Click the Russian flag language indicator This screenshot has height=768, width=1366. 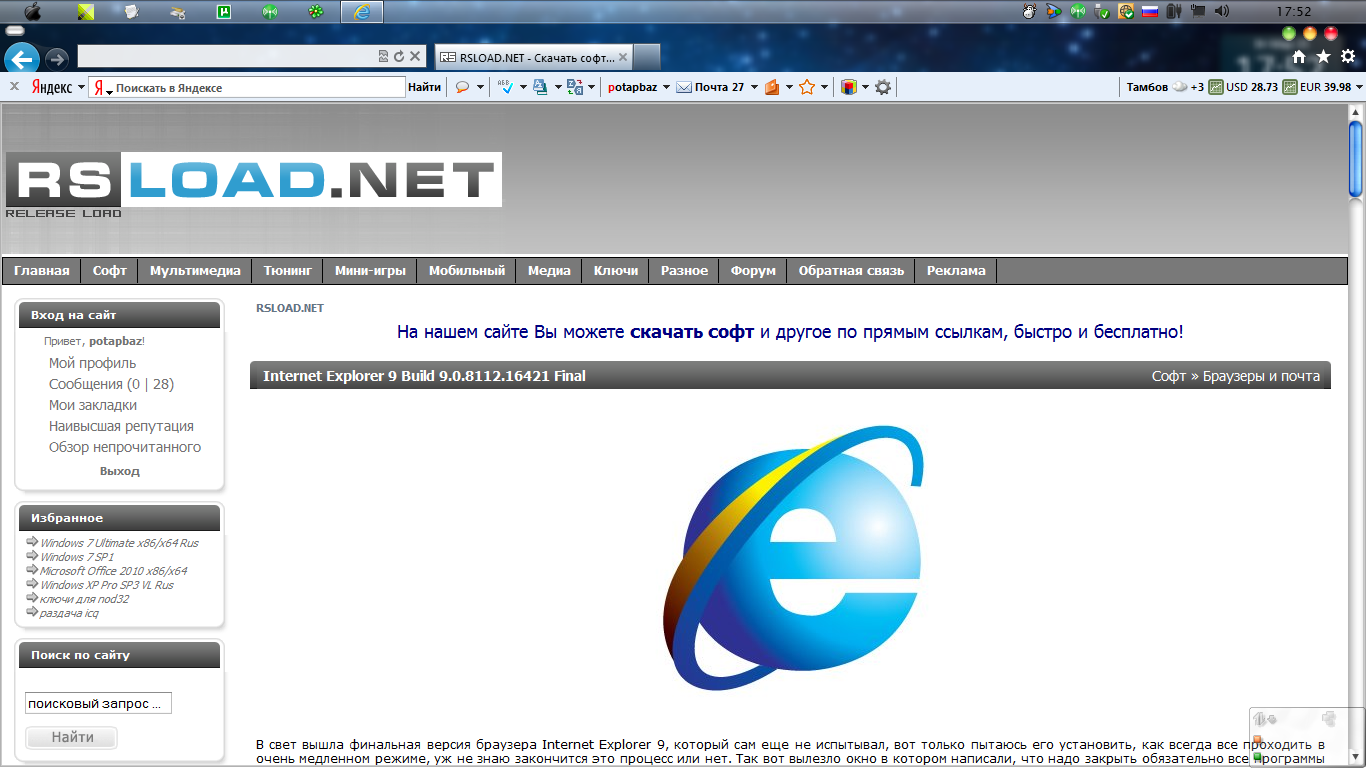(x=1149, y=12)
